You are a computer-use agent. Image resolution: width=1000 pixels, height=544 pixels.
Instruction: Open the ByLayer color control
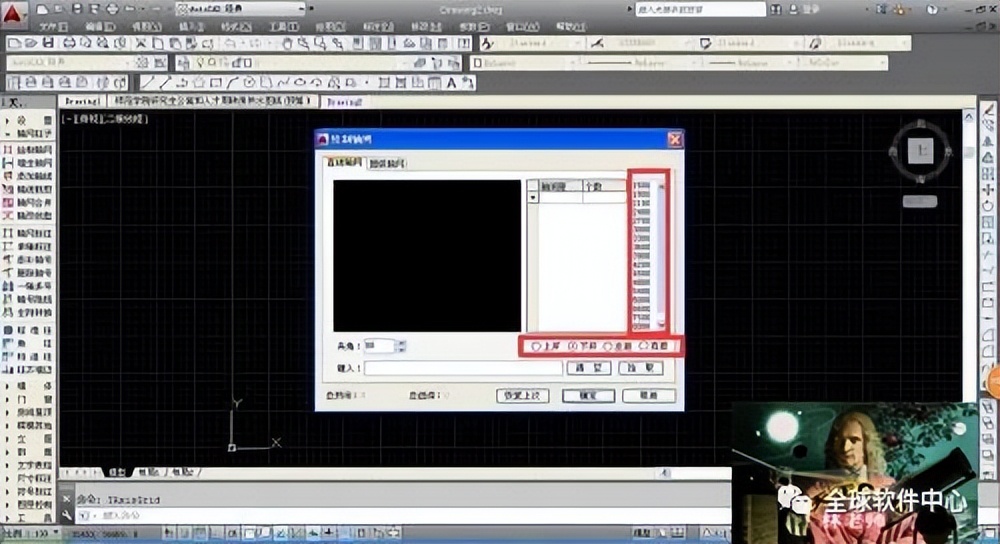click(x=526, y=62)
